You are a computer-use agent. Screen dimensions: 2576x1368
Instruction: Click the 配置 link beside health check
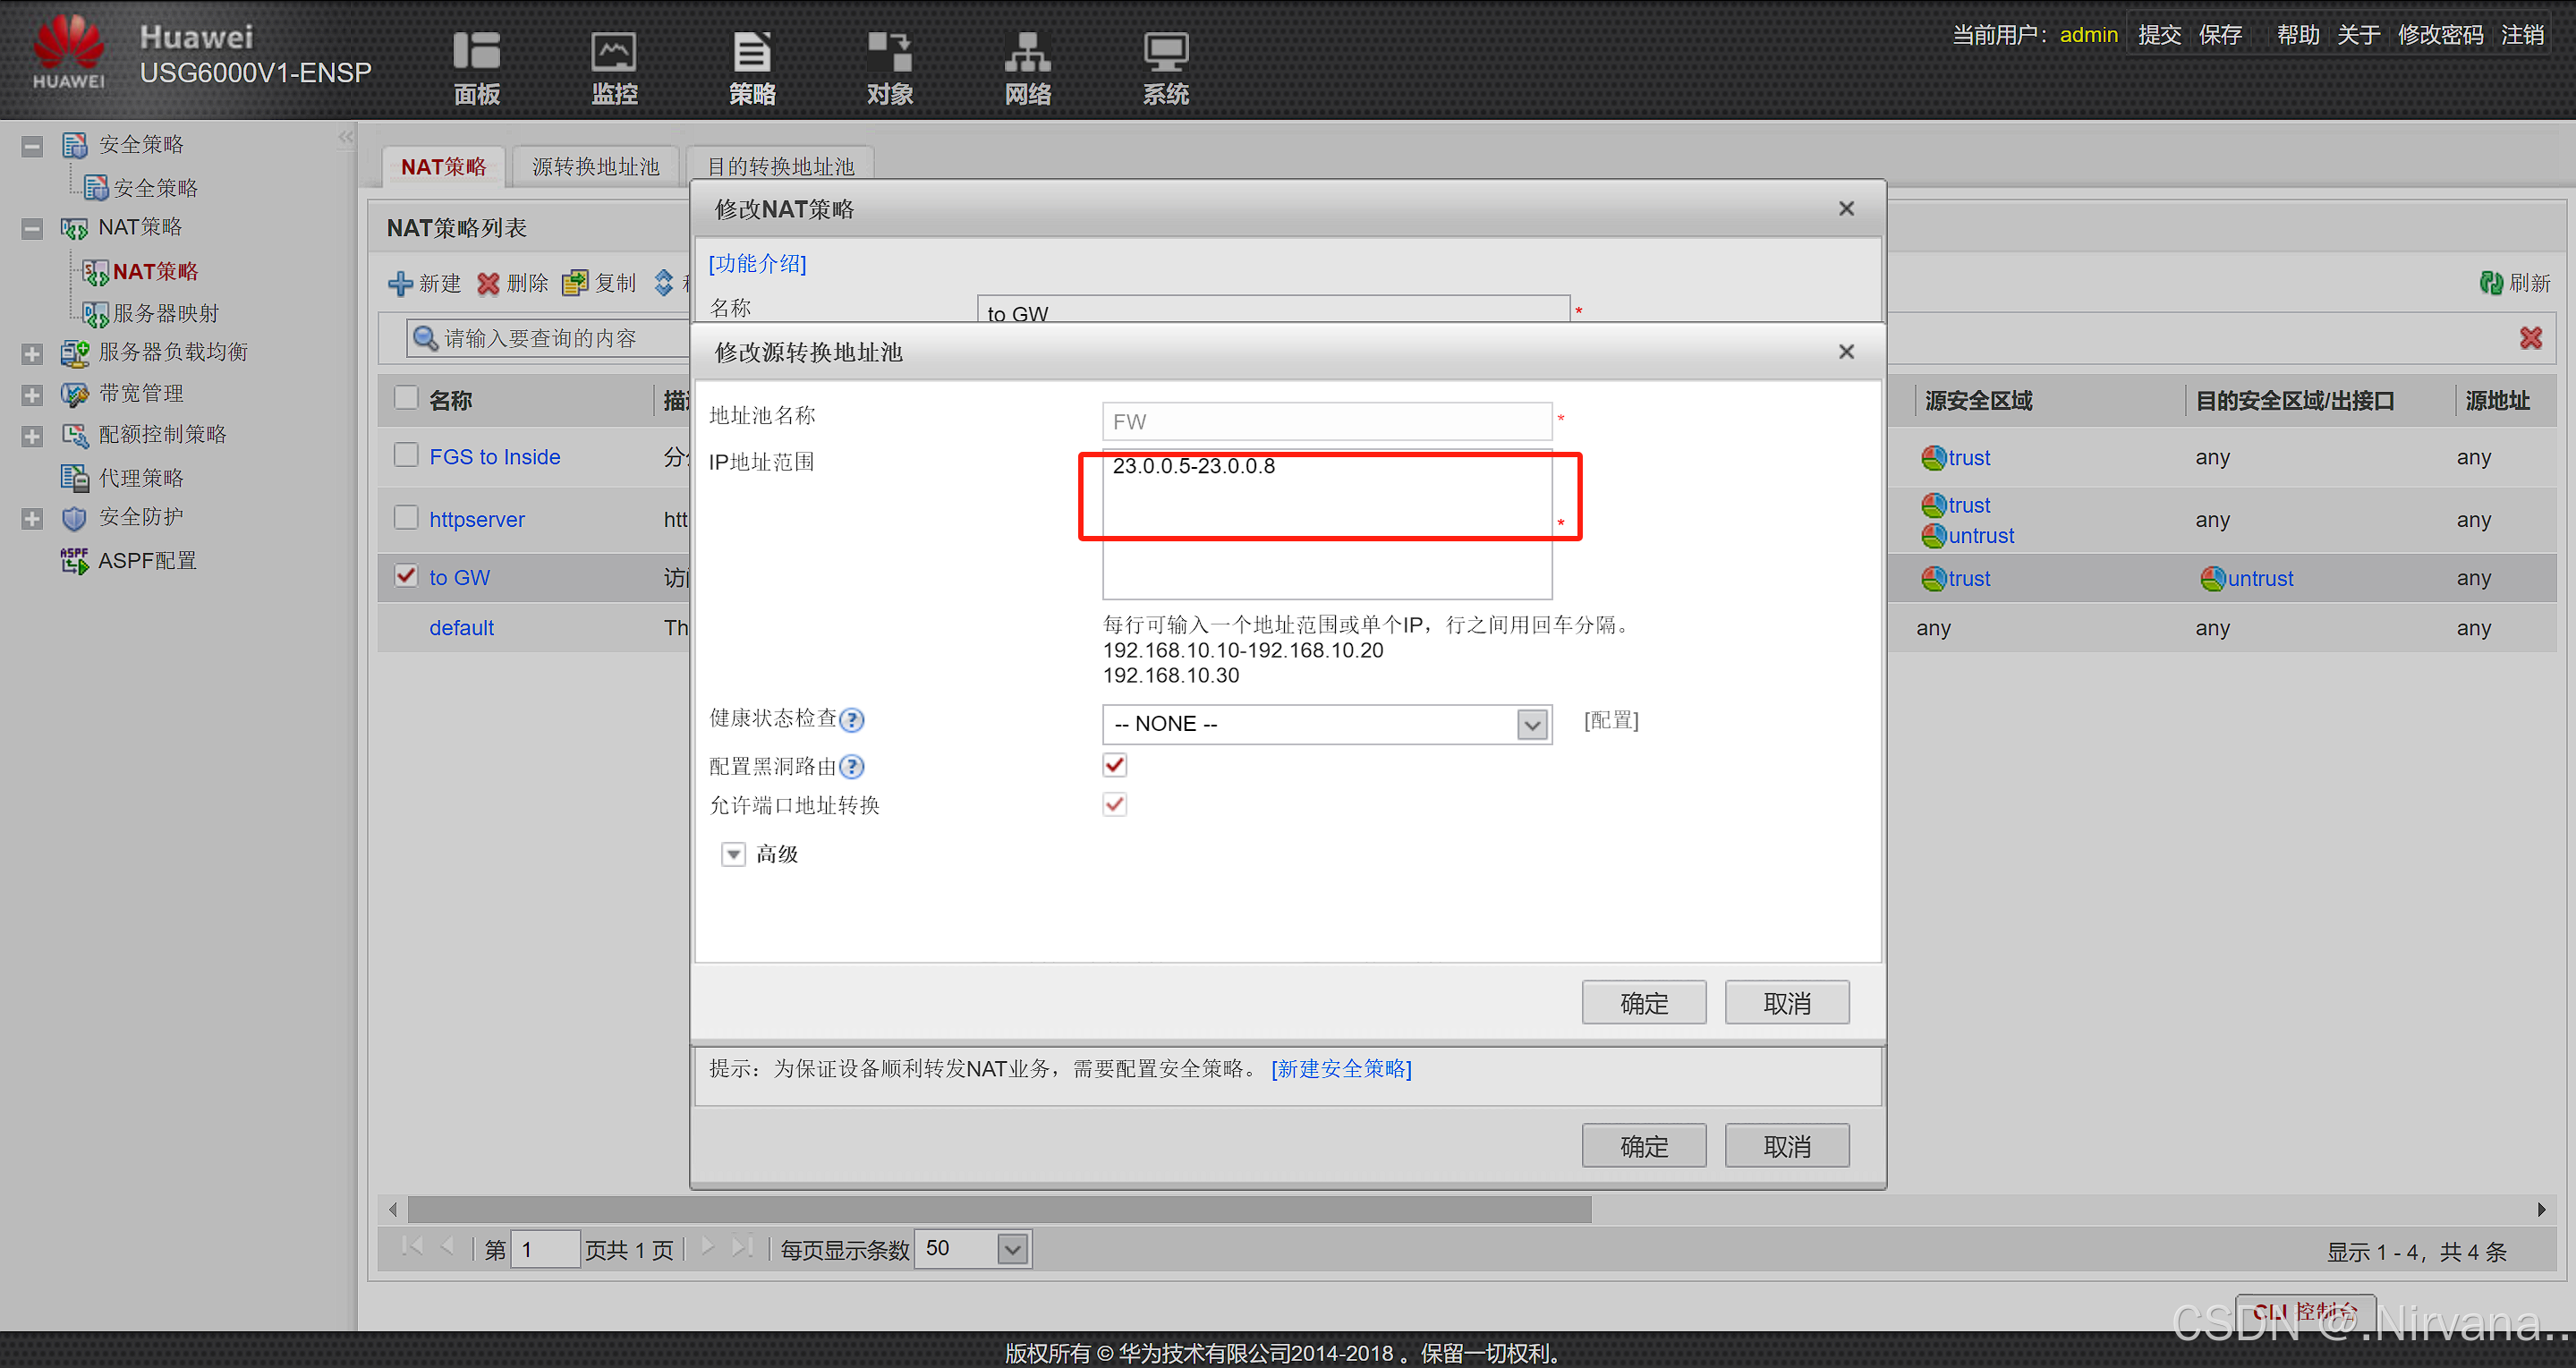click(1611, 721)
